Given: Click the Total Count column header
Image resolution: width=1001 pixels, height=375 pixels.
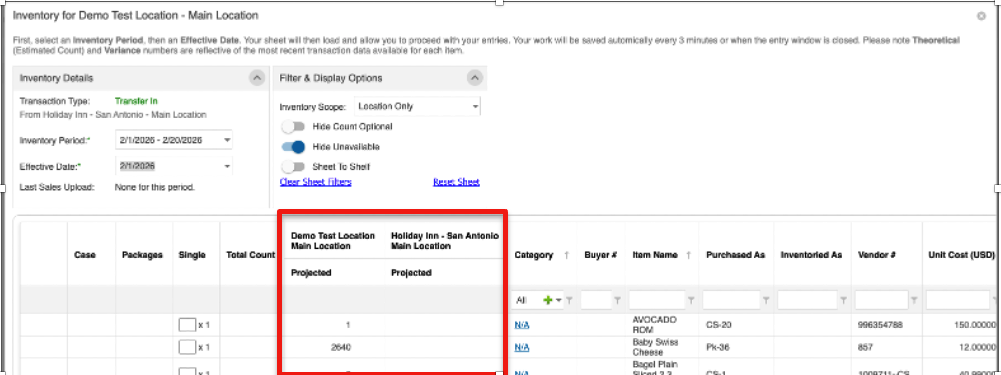Looking at the screenshot, I should 250,255.
